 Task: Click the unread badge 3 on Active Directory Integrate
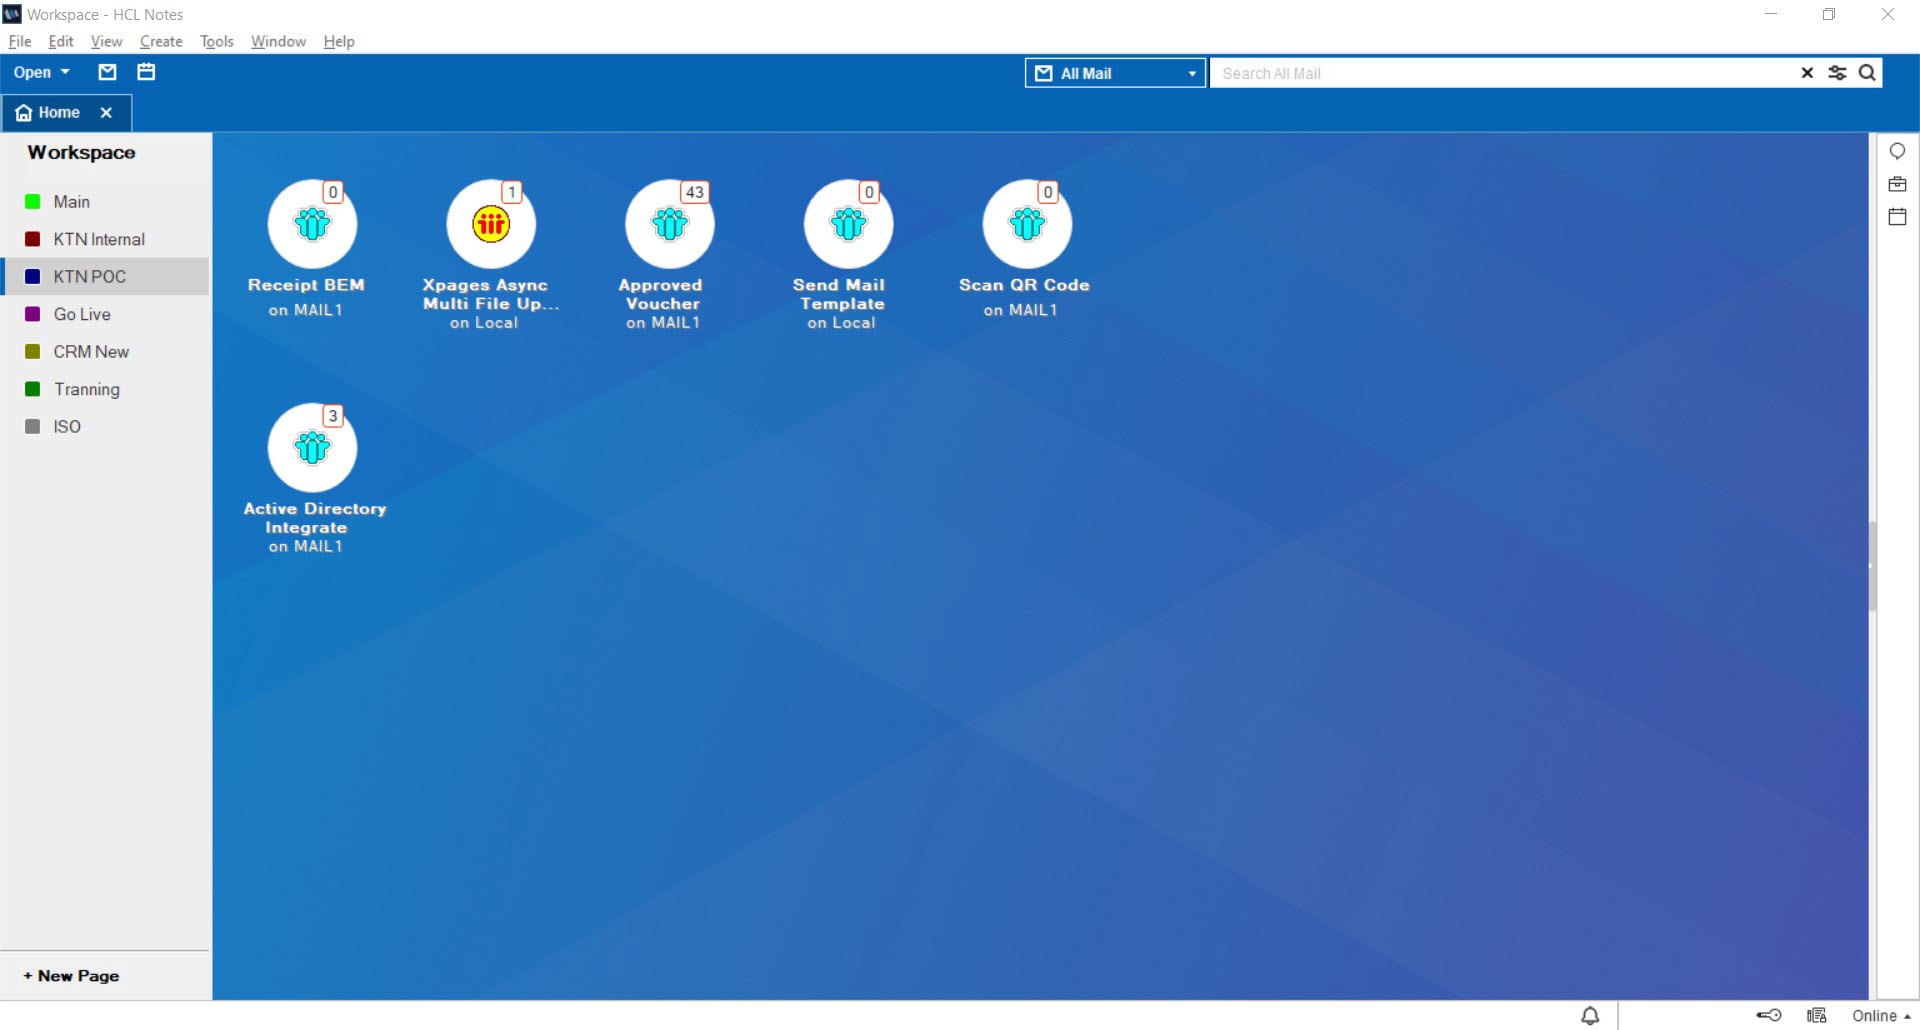tap(333, 416)
